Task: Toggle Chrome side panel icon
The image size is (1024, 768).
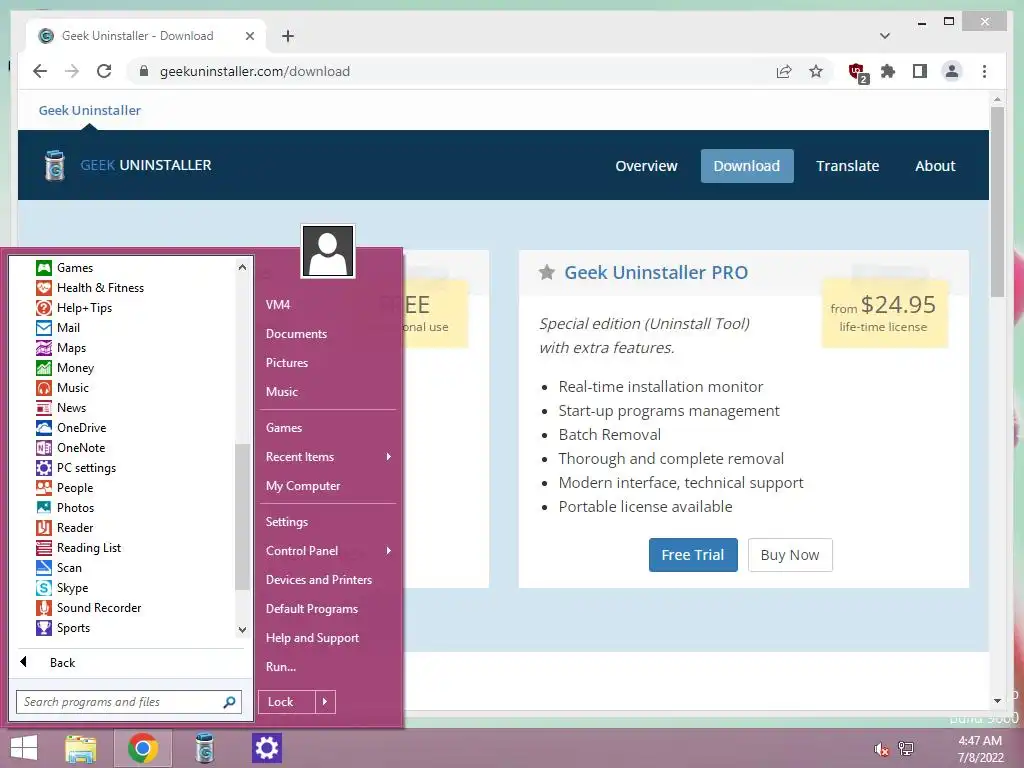Action: tap(920, 71)
